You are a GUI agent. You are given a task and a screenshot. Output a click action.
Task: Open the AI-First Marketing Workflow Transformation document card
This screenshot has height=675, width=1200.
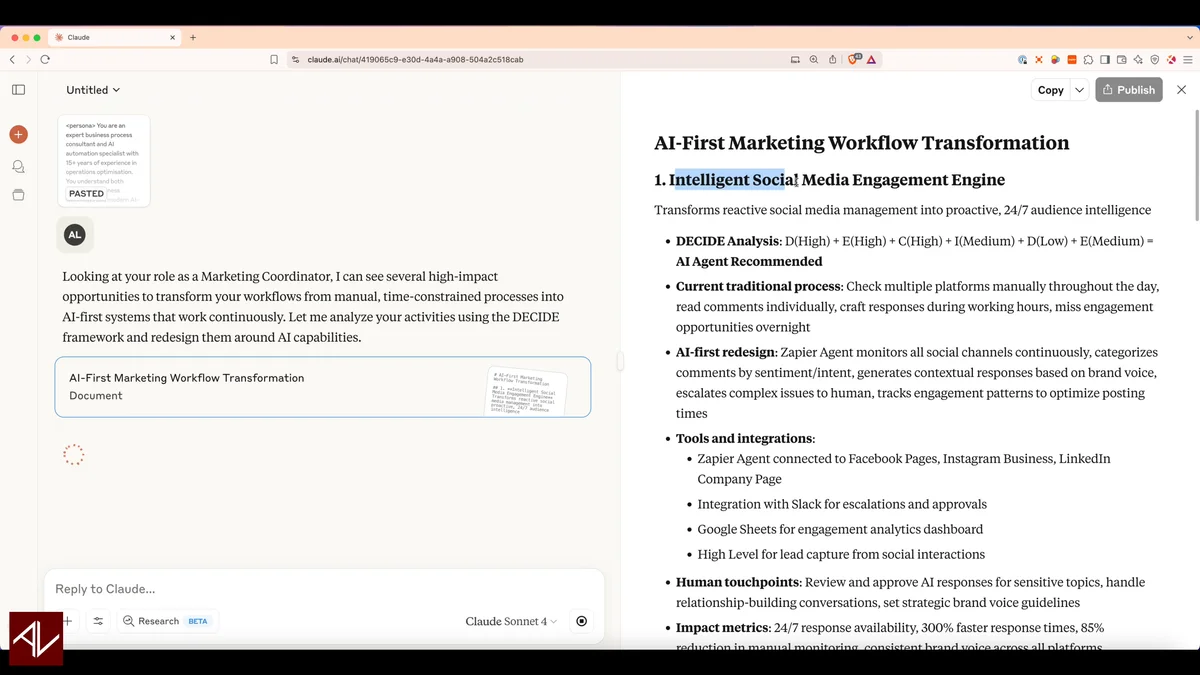(x=323, y=387)
